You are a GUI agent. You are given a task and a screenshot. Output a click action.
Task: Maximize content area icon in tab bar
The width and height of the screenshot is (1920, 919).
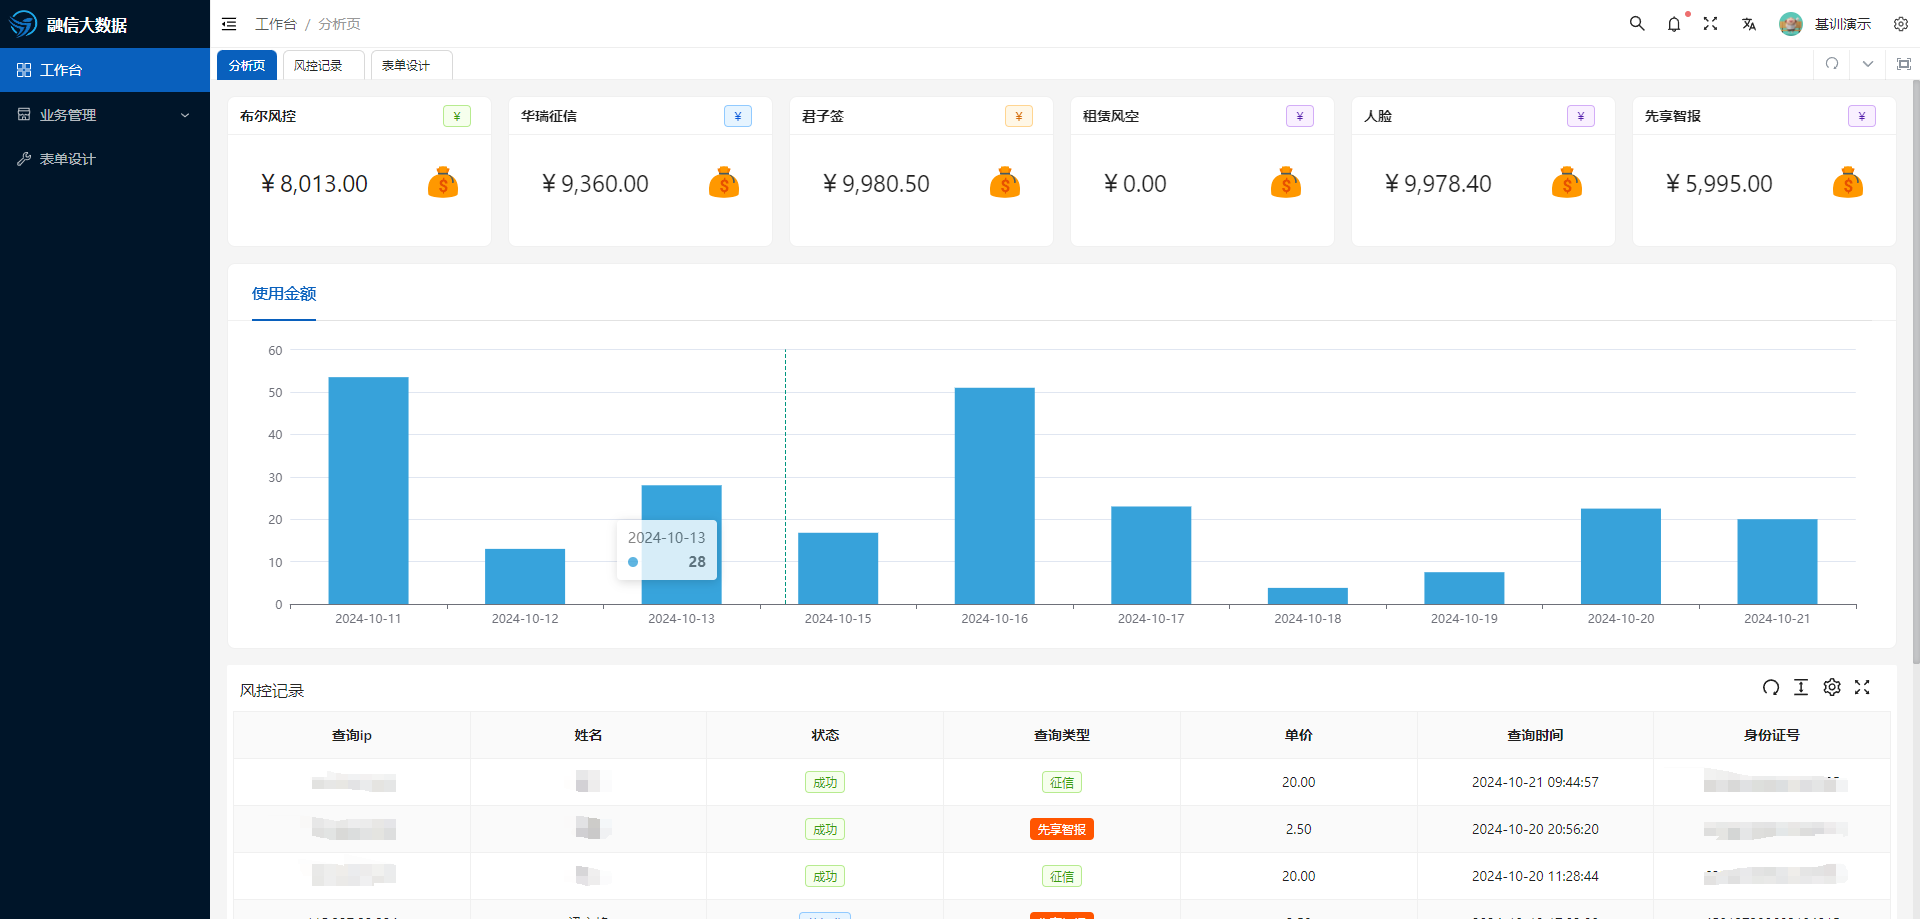pyautogui.click(x=1904, y=64)
